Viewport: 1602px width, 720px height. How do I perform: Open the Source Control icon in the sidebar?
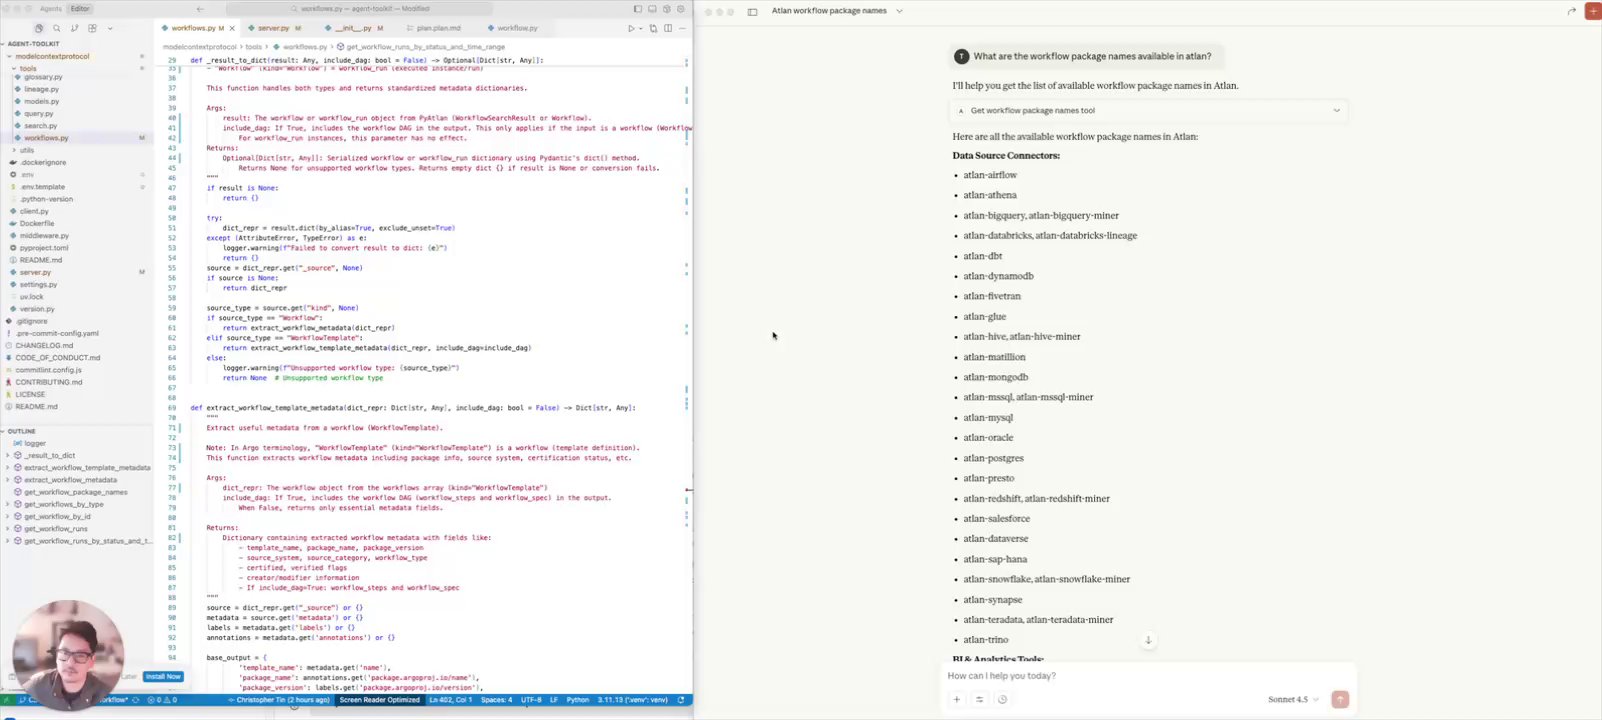tap(74, 28)
